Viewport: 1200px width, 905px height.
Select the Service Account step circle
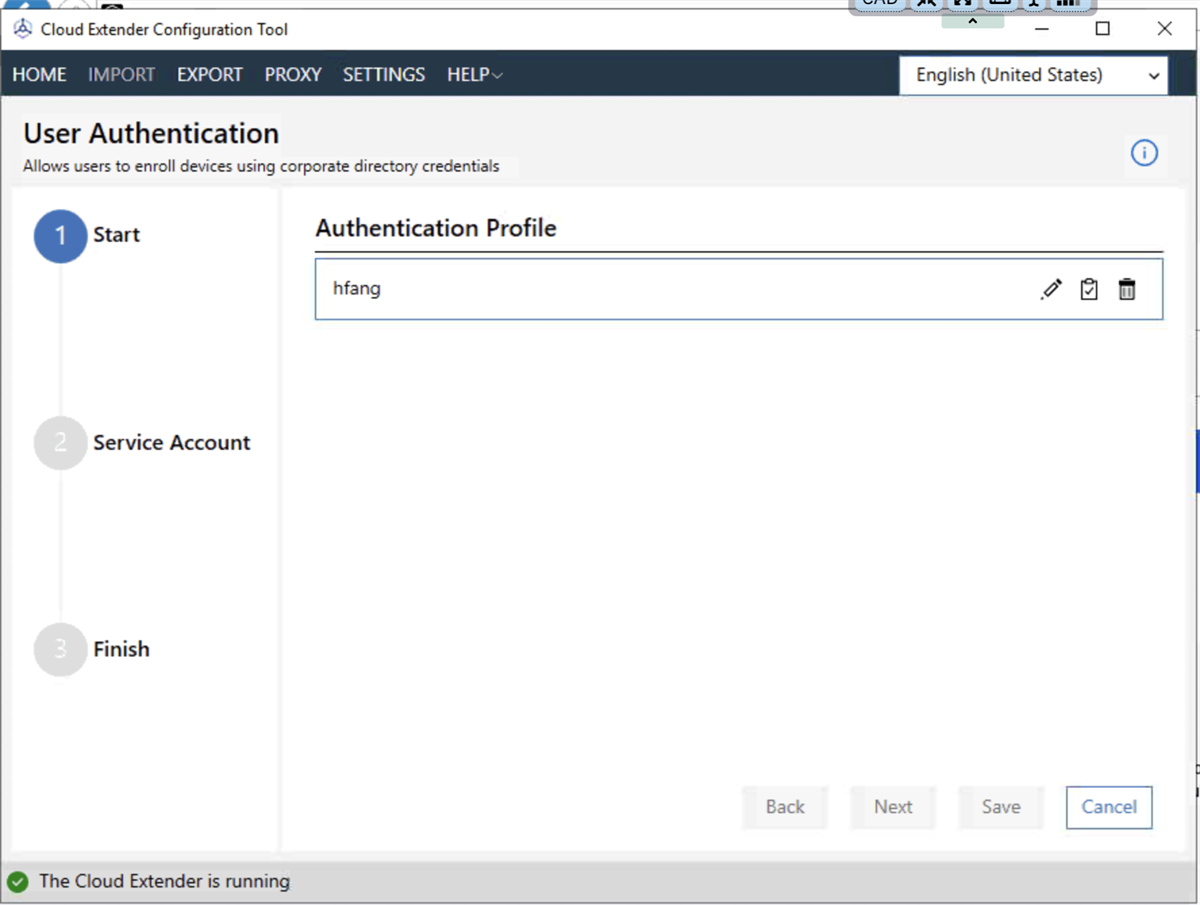60,443
